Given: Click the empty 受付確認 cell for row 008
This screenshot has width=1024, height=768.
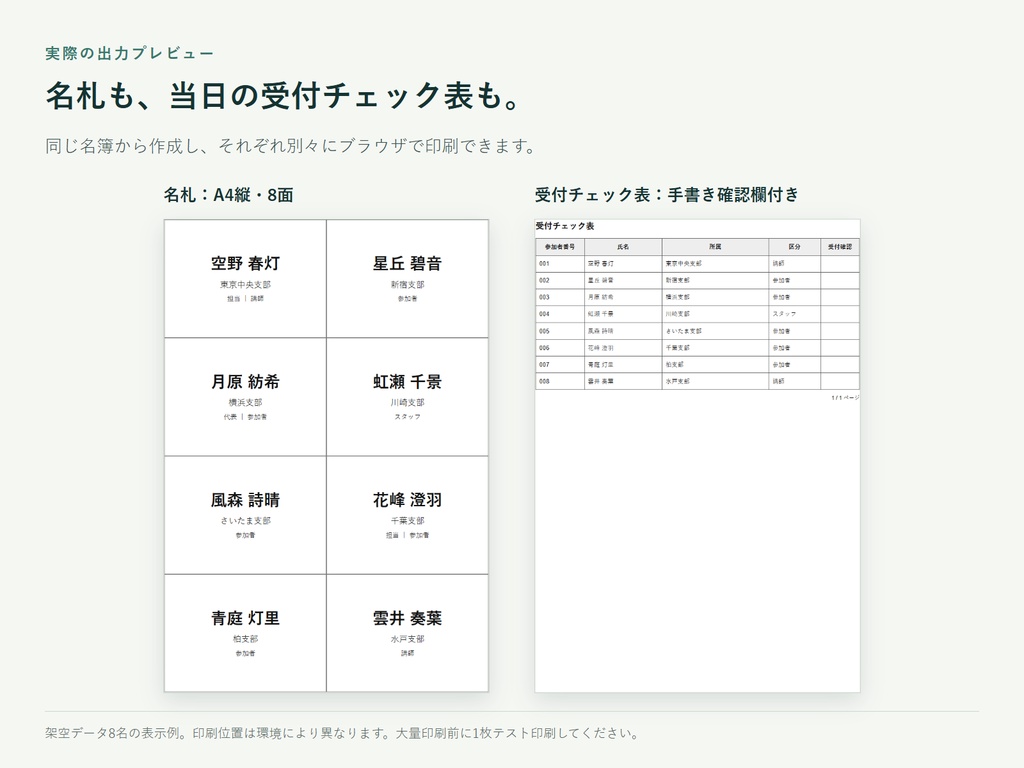Looking at the screenshot, I should click(x=840, y=381).
